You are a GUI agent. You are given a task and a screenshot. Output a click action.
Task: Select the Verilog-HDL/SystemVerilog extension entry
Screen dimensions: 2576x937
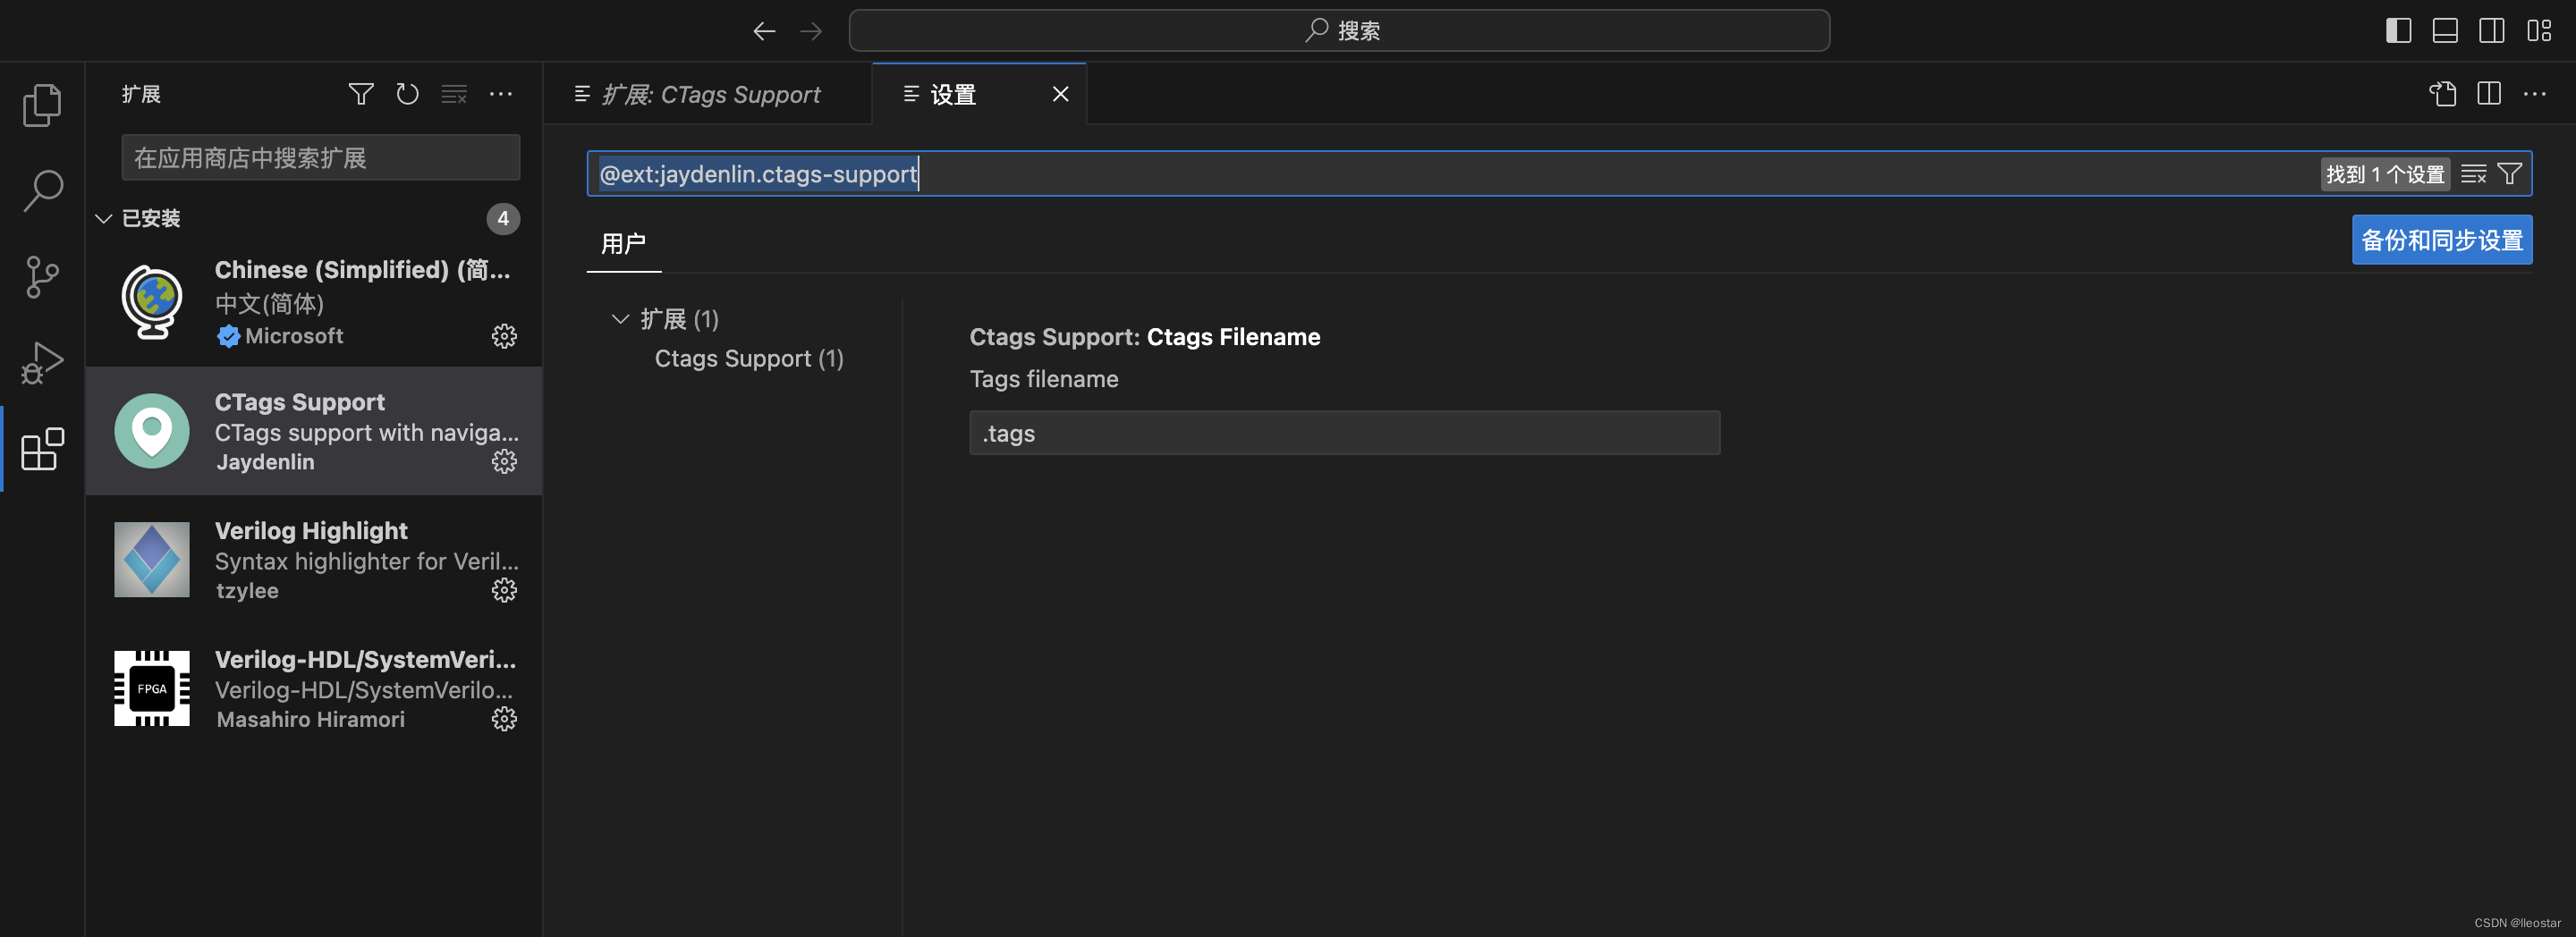tap(314, 689)
